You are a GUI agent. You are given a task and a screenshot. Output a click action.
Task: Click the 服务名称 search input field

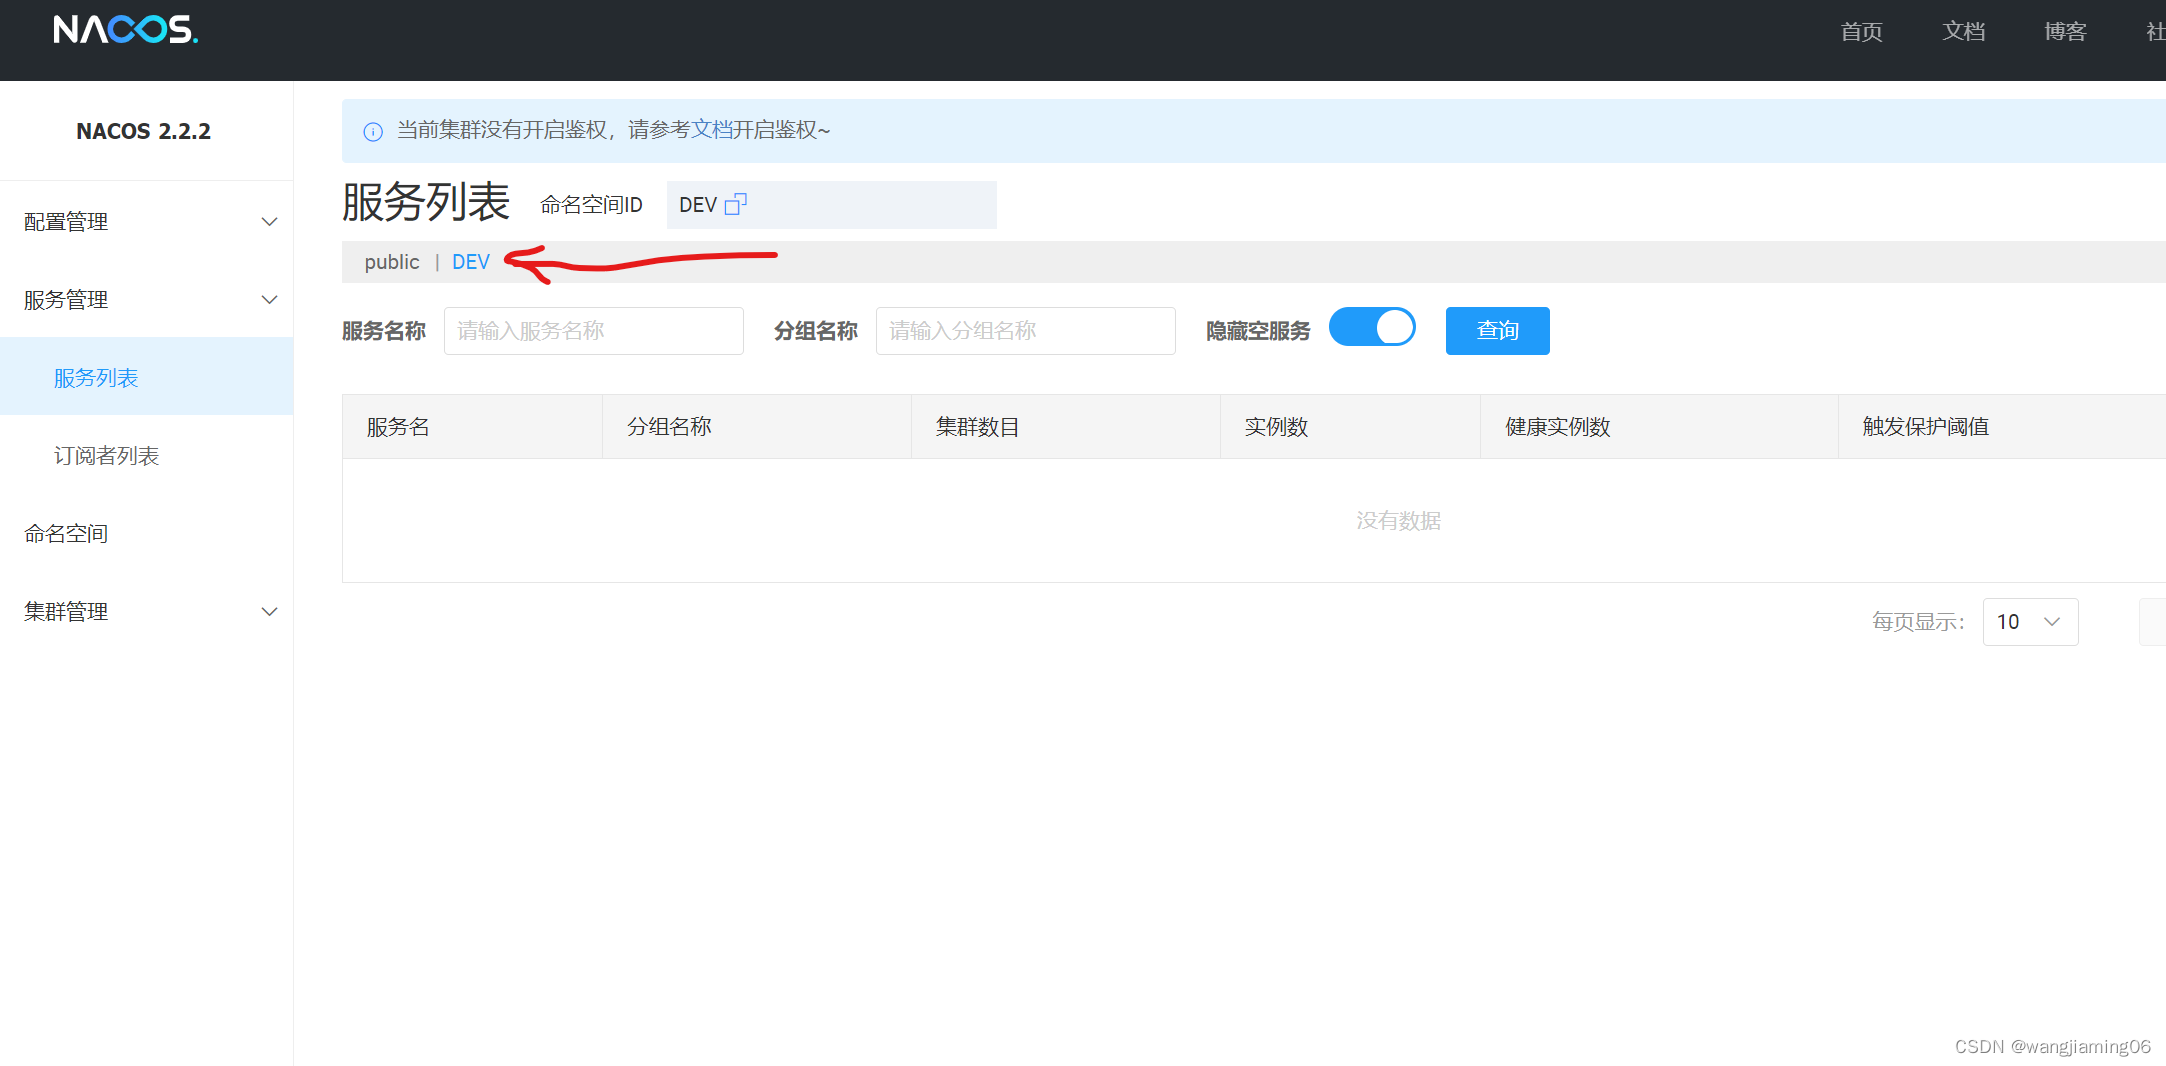click(593, 330)
